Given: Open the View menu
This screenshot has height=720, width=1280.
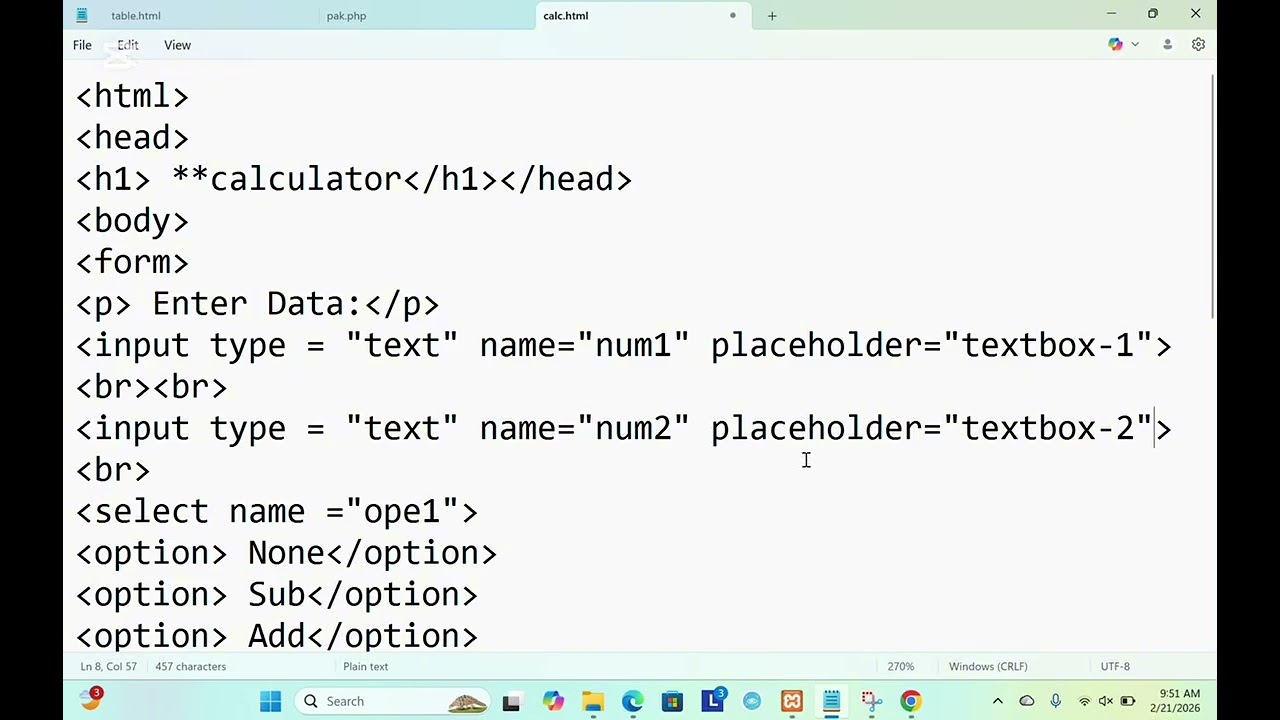Looking at the screenshot, I should click(177, 45).
